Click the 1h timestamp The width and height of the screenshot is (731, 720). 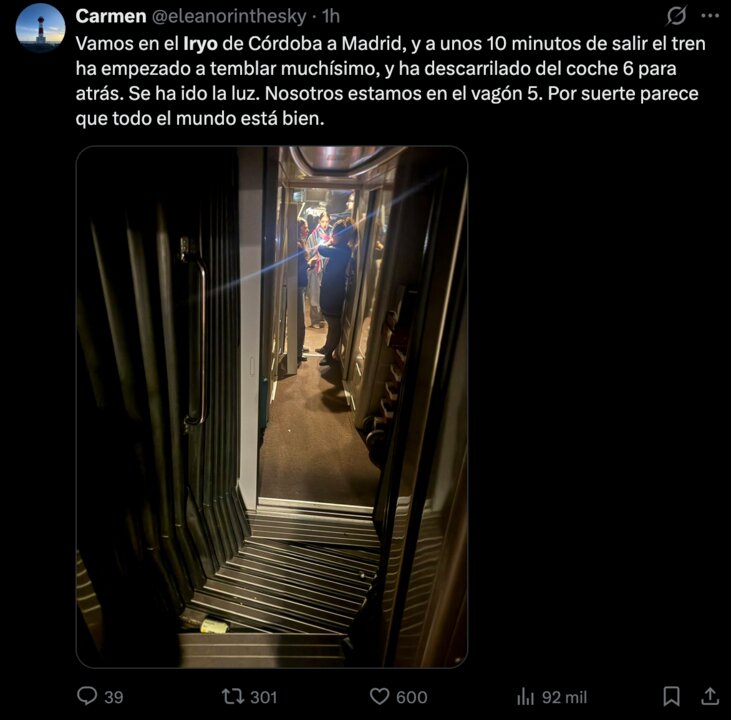pyautogui.click(x=331, y=16)
